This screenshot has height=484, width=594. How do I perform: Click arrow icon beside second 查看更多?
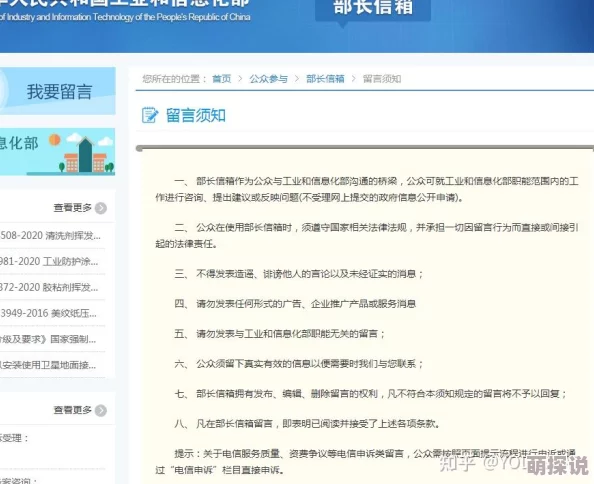101,410
